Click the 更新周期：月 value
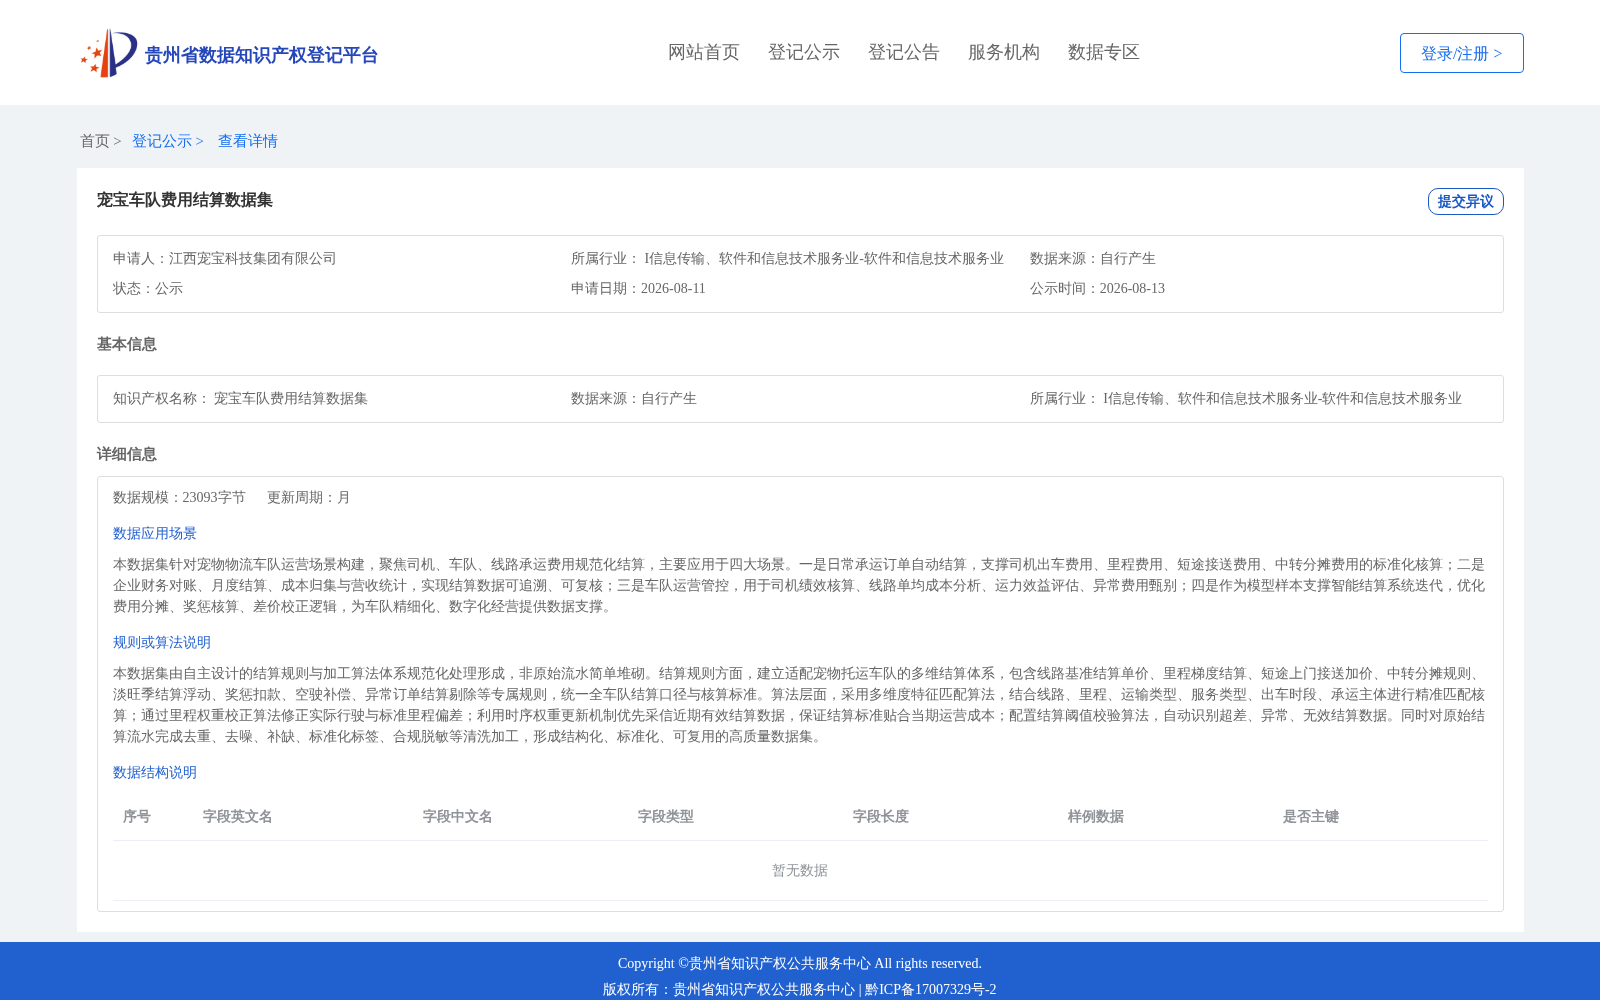1600x1000 pixels. click(x=309, y=497)
